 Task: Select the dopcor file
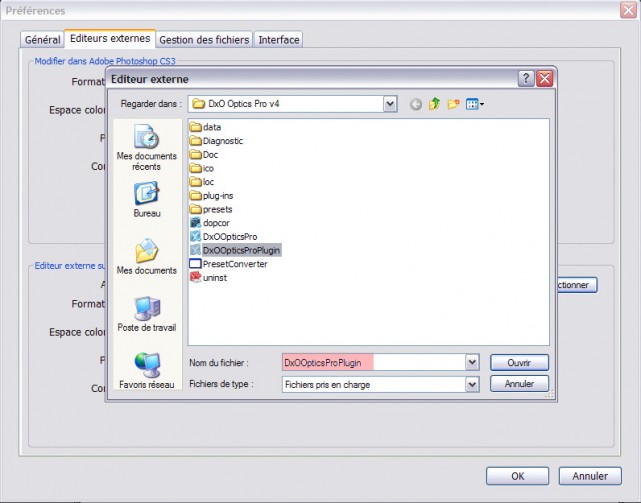click(210, 223)
